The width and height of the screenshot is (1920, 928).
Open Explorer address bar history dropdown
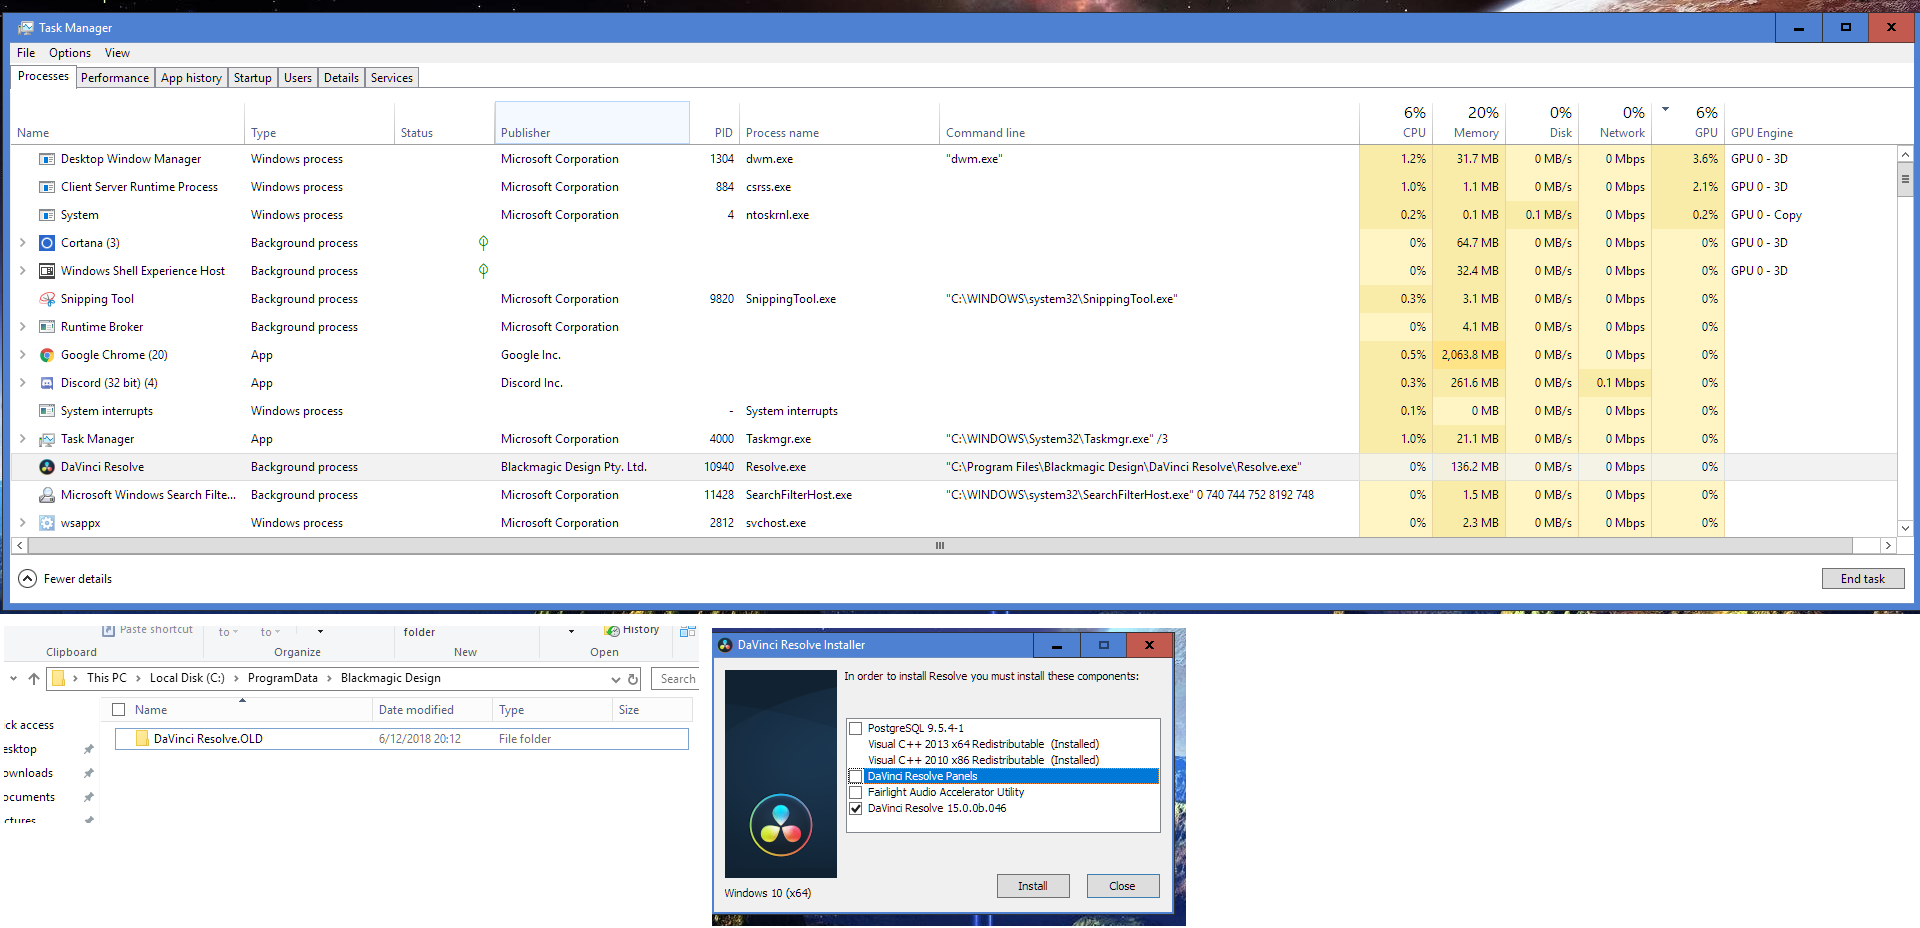click(616, 679)
